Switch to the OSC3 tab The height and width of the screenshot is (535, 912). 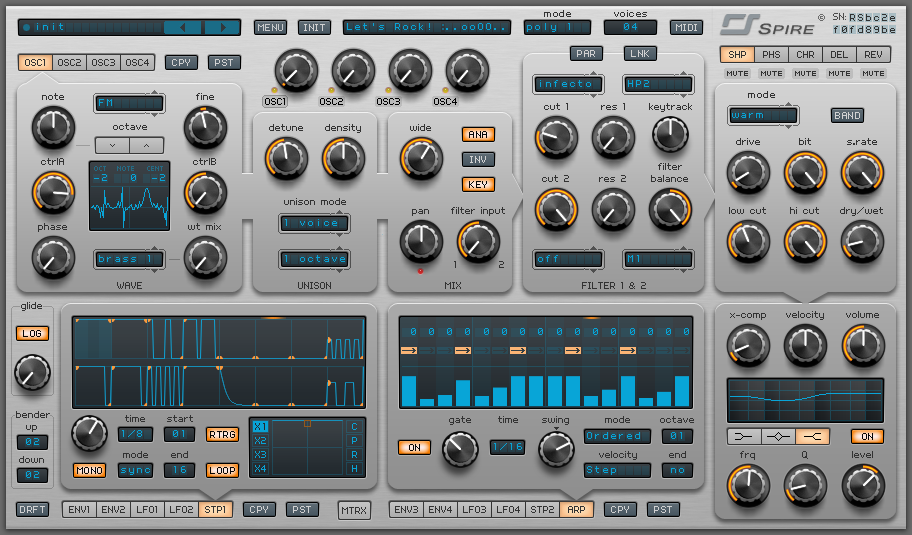point(104,62)
